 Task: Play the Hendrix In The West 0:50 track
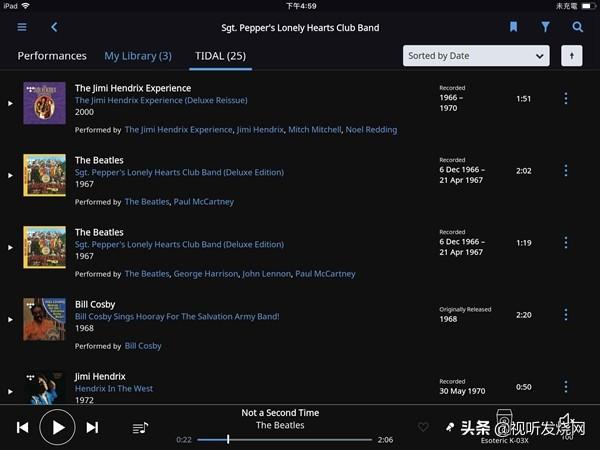pyautogui.click(x=10, y=391)
